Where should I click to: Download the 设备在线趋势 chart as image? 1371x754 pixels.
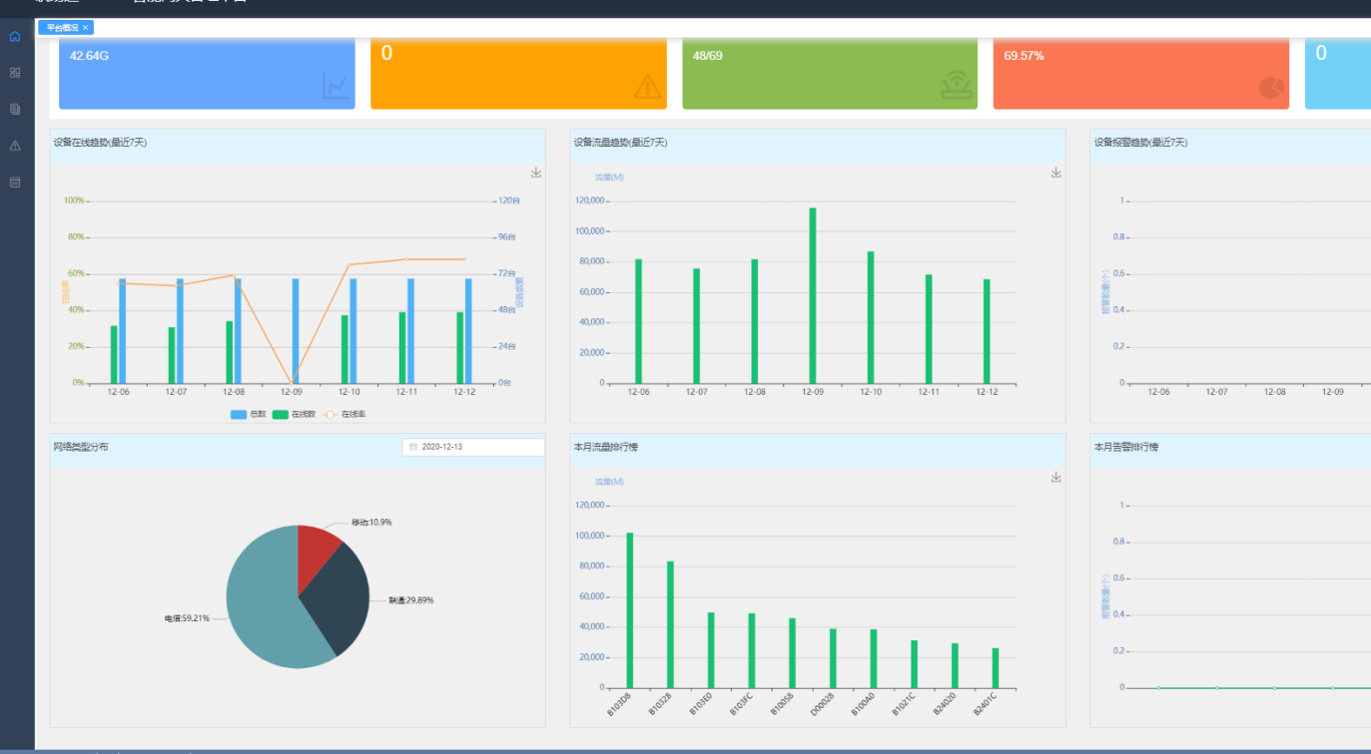[536, 173]
